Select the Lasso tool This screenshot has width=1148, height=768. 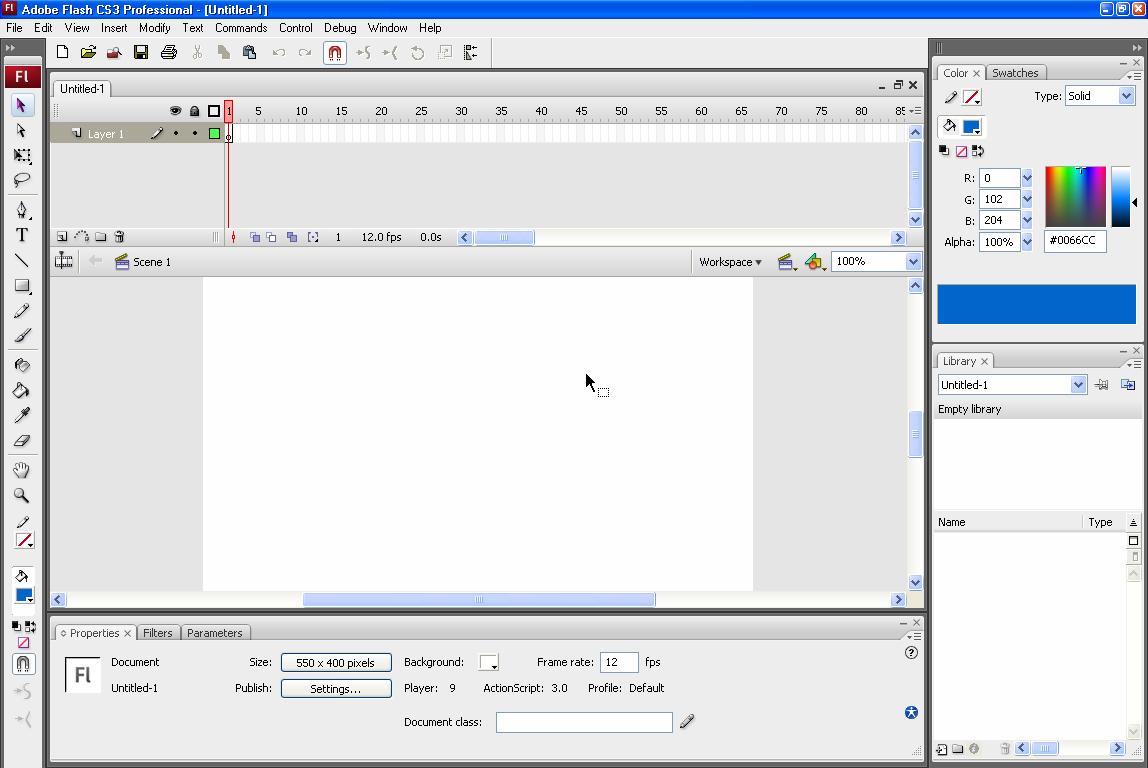pyautogui.click(x=21, y=181)
